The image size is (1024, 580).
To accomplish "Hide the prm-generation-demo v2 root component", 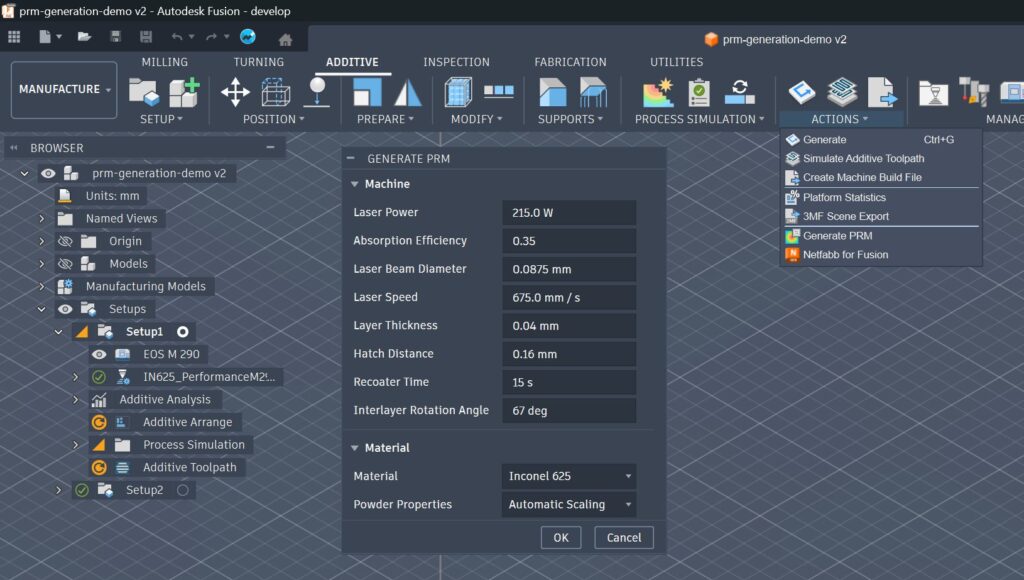I will click(48, 173).
